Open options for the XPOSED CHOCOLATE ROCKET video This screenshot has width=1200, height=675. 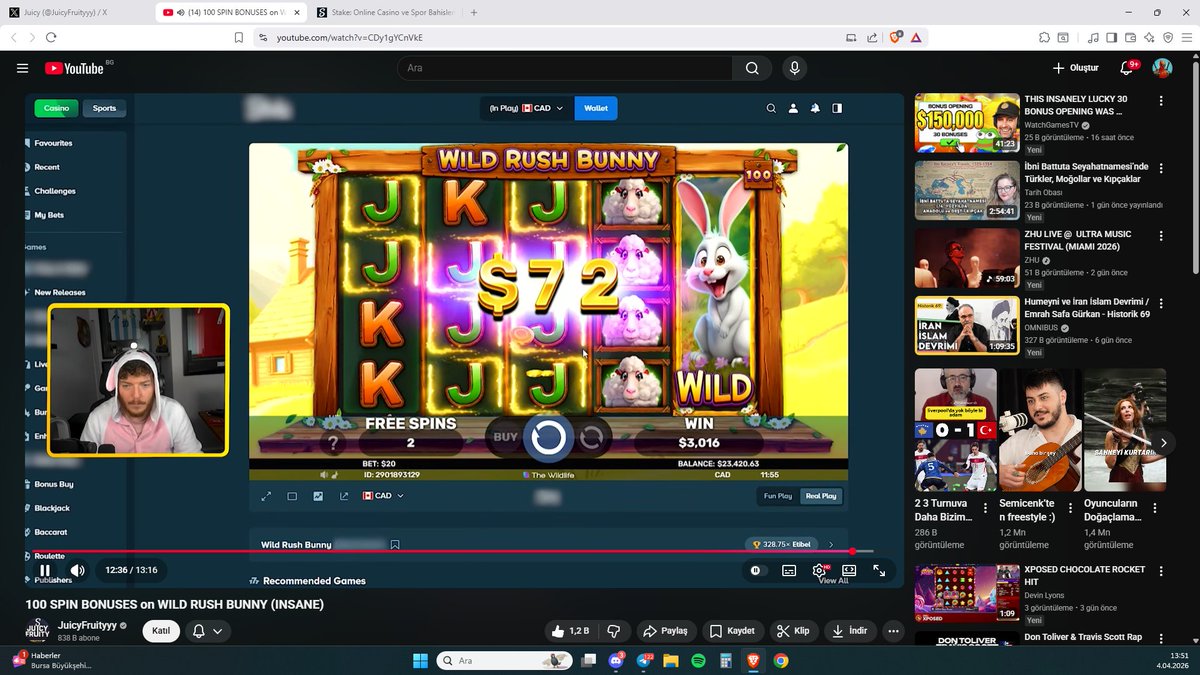[1161, 572]
